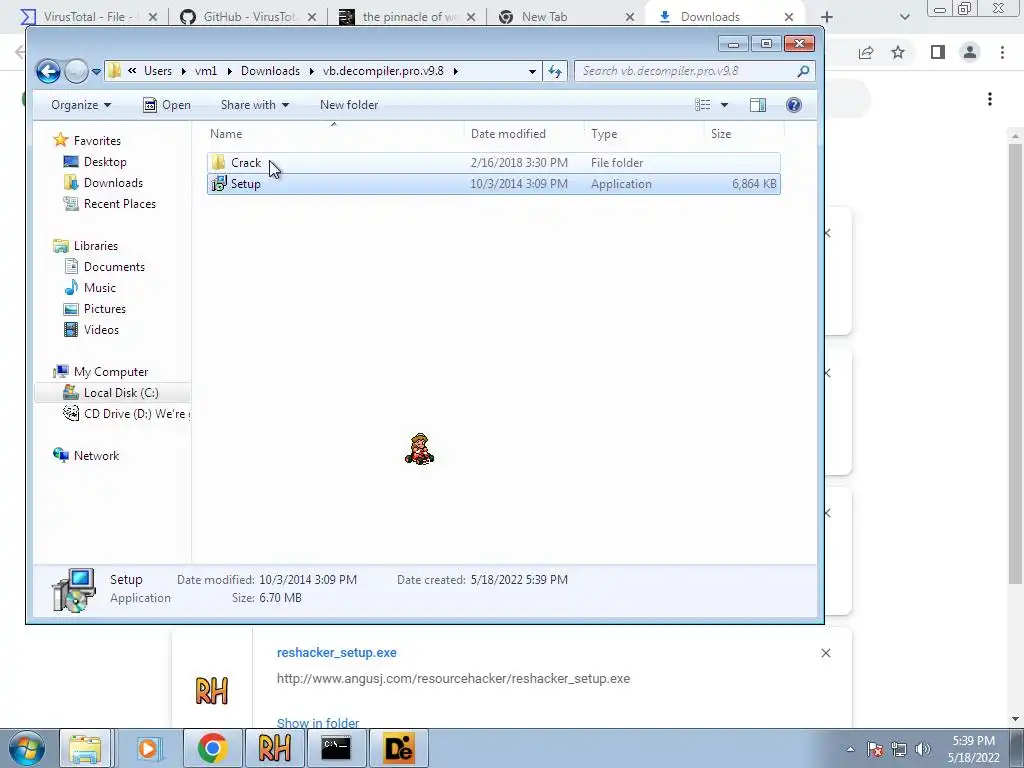Open the Documents library

(114, 266)
